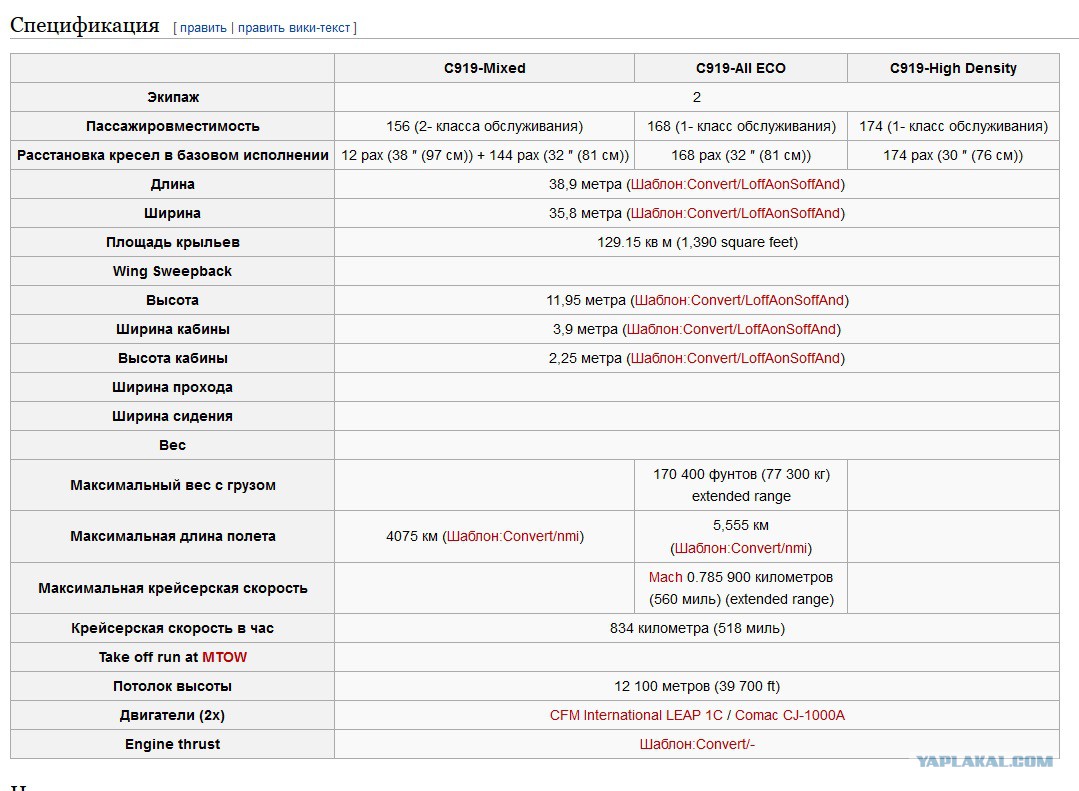Click the Экипаж row header cell
This screenshot has width=1079, height=791.
(x=173, y=97)
